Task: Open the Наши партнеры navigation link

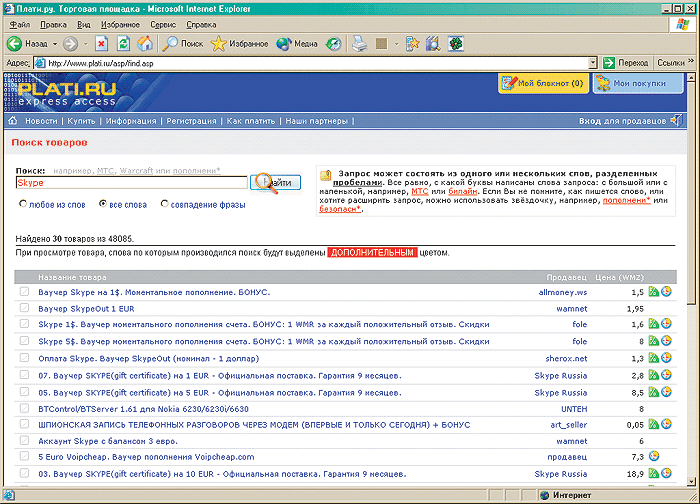Action: tap(317, 121)
